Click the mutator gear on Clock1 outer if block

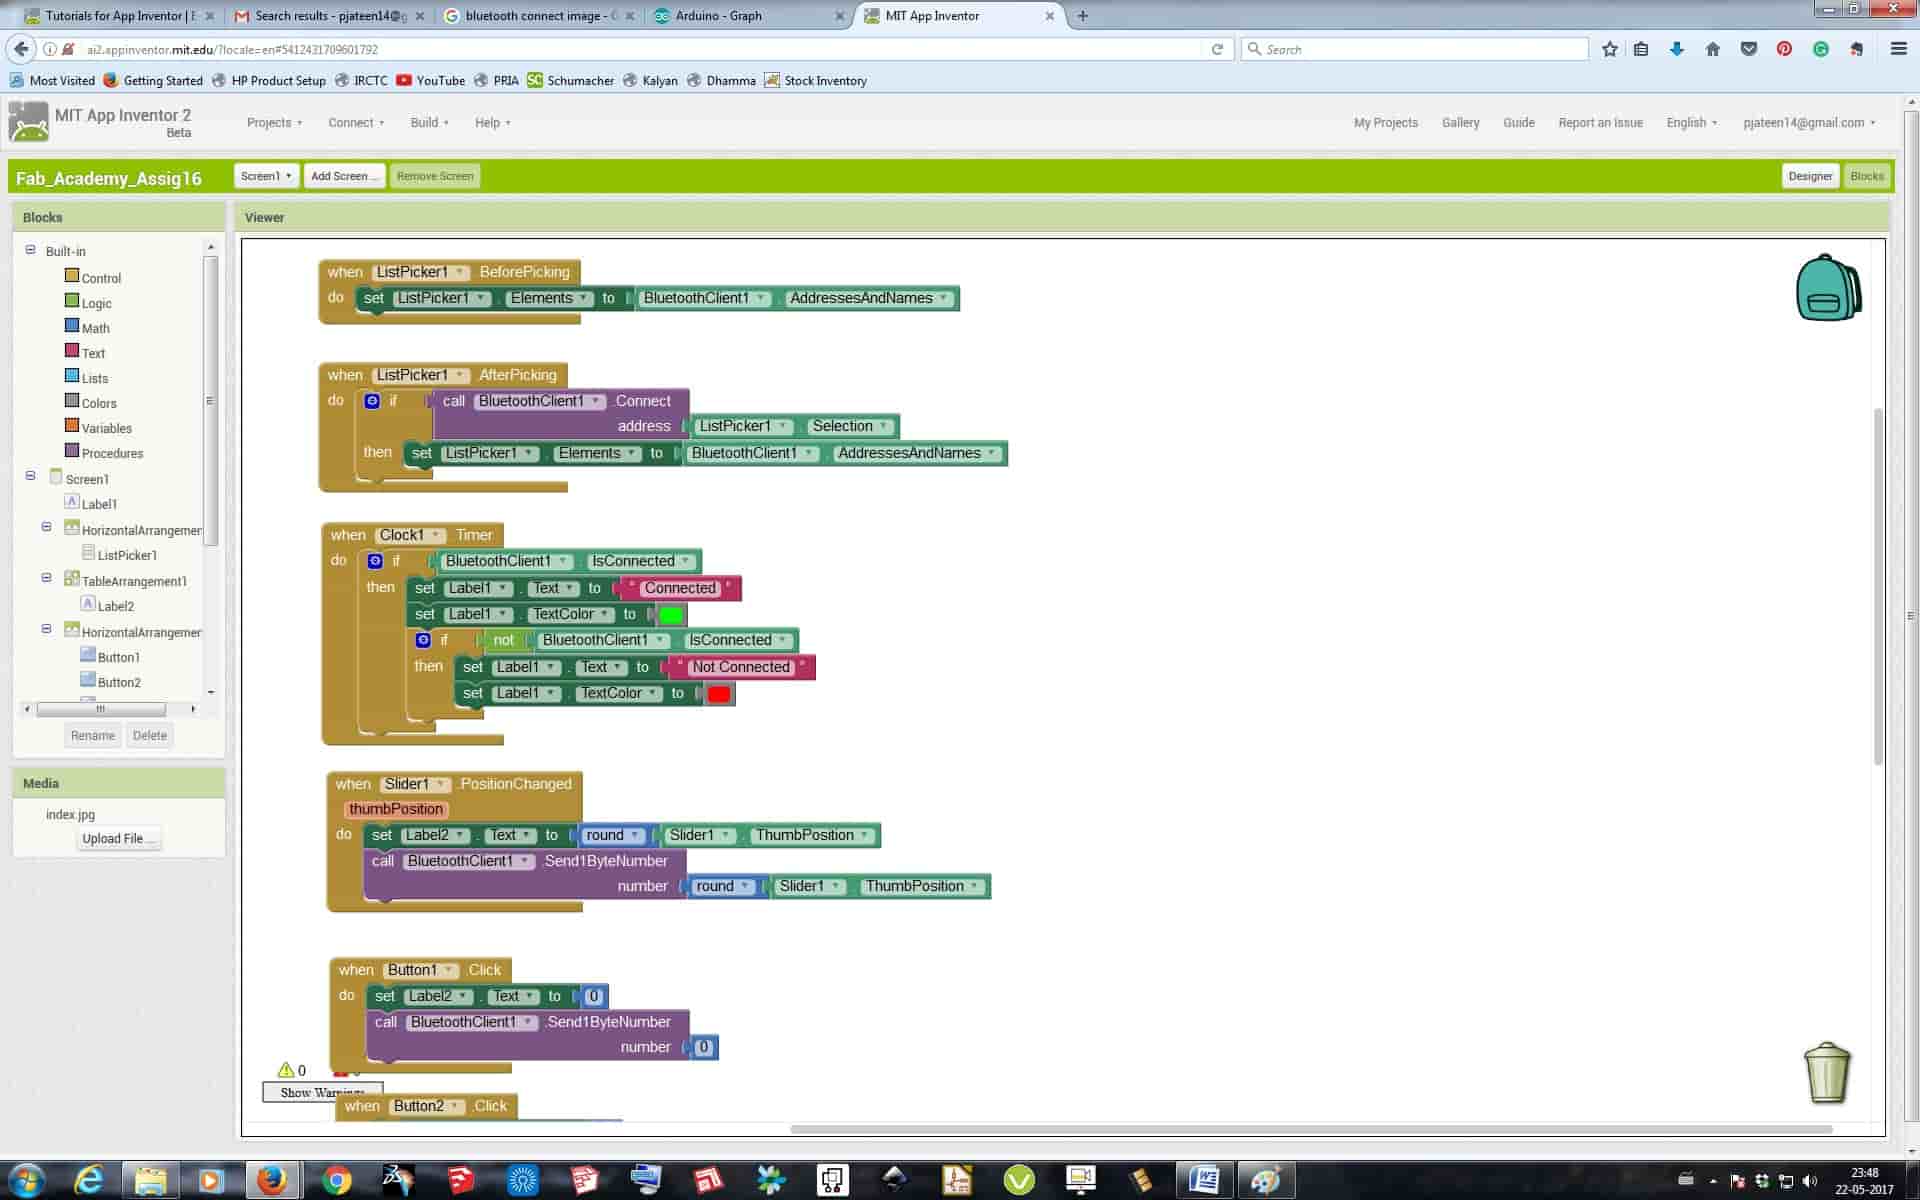coord(375,561)
